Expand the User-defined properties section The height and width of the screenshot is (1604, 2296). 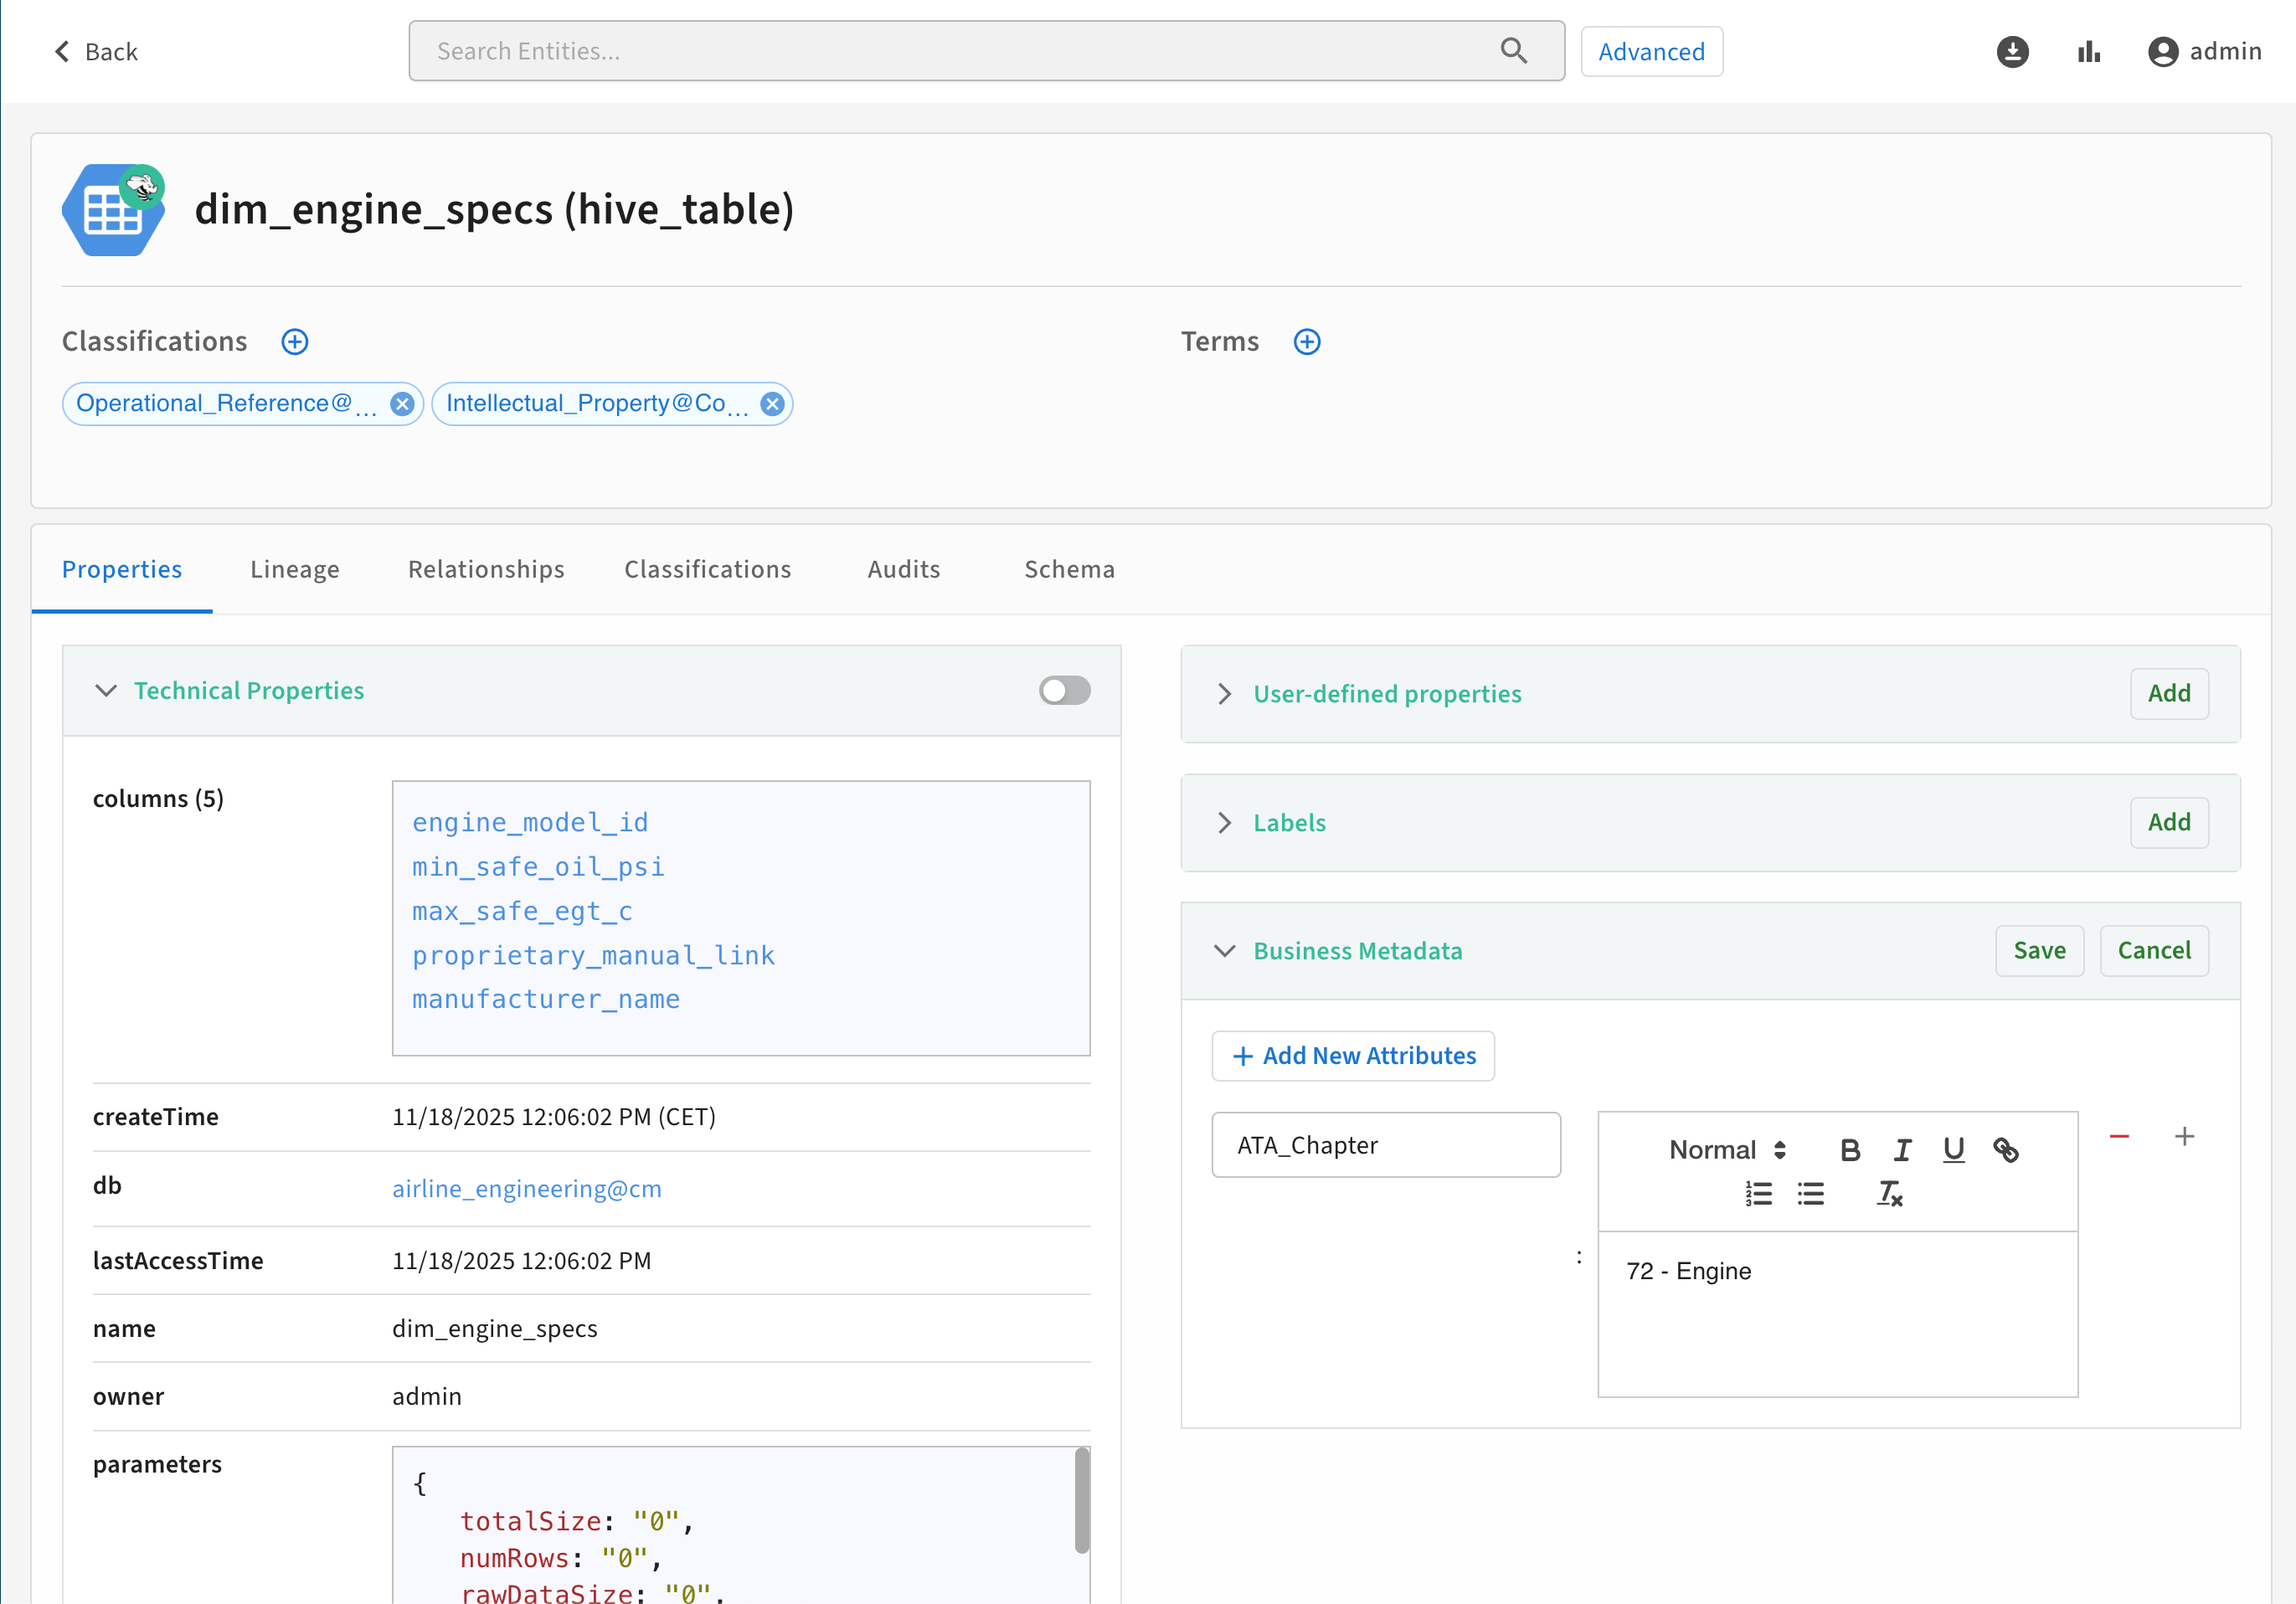pos(1224,694)
